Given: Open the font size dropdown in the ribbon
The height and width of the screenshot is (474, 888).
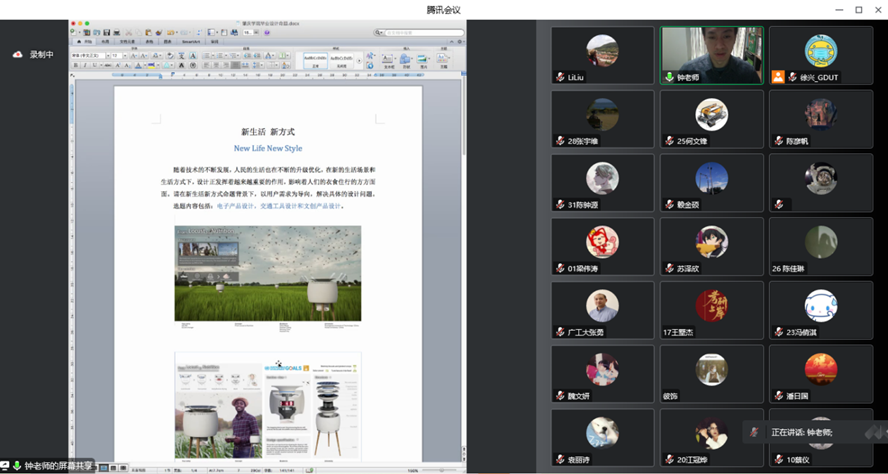Looking at the screenshot, I should pos(125,55).
